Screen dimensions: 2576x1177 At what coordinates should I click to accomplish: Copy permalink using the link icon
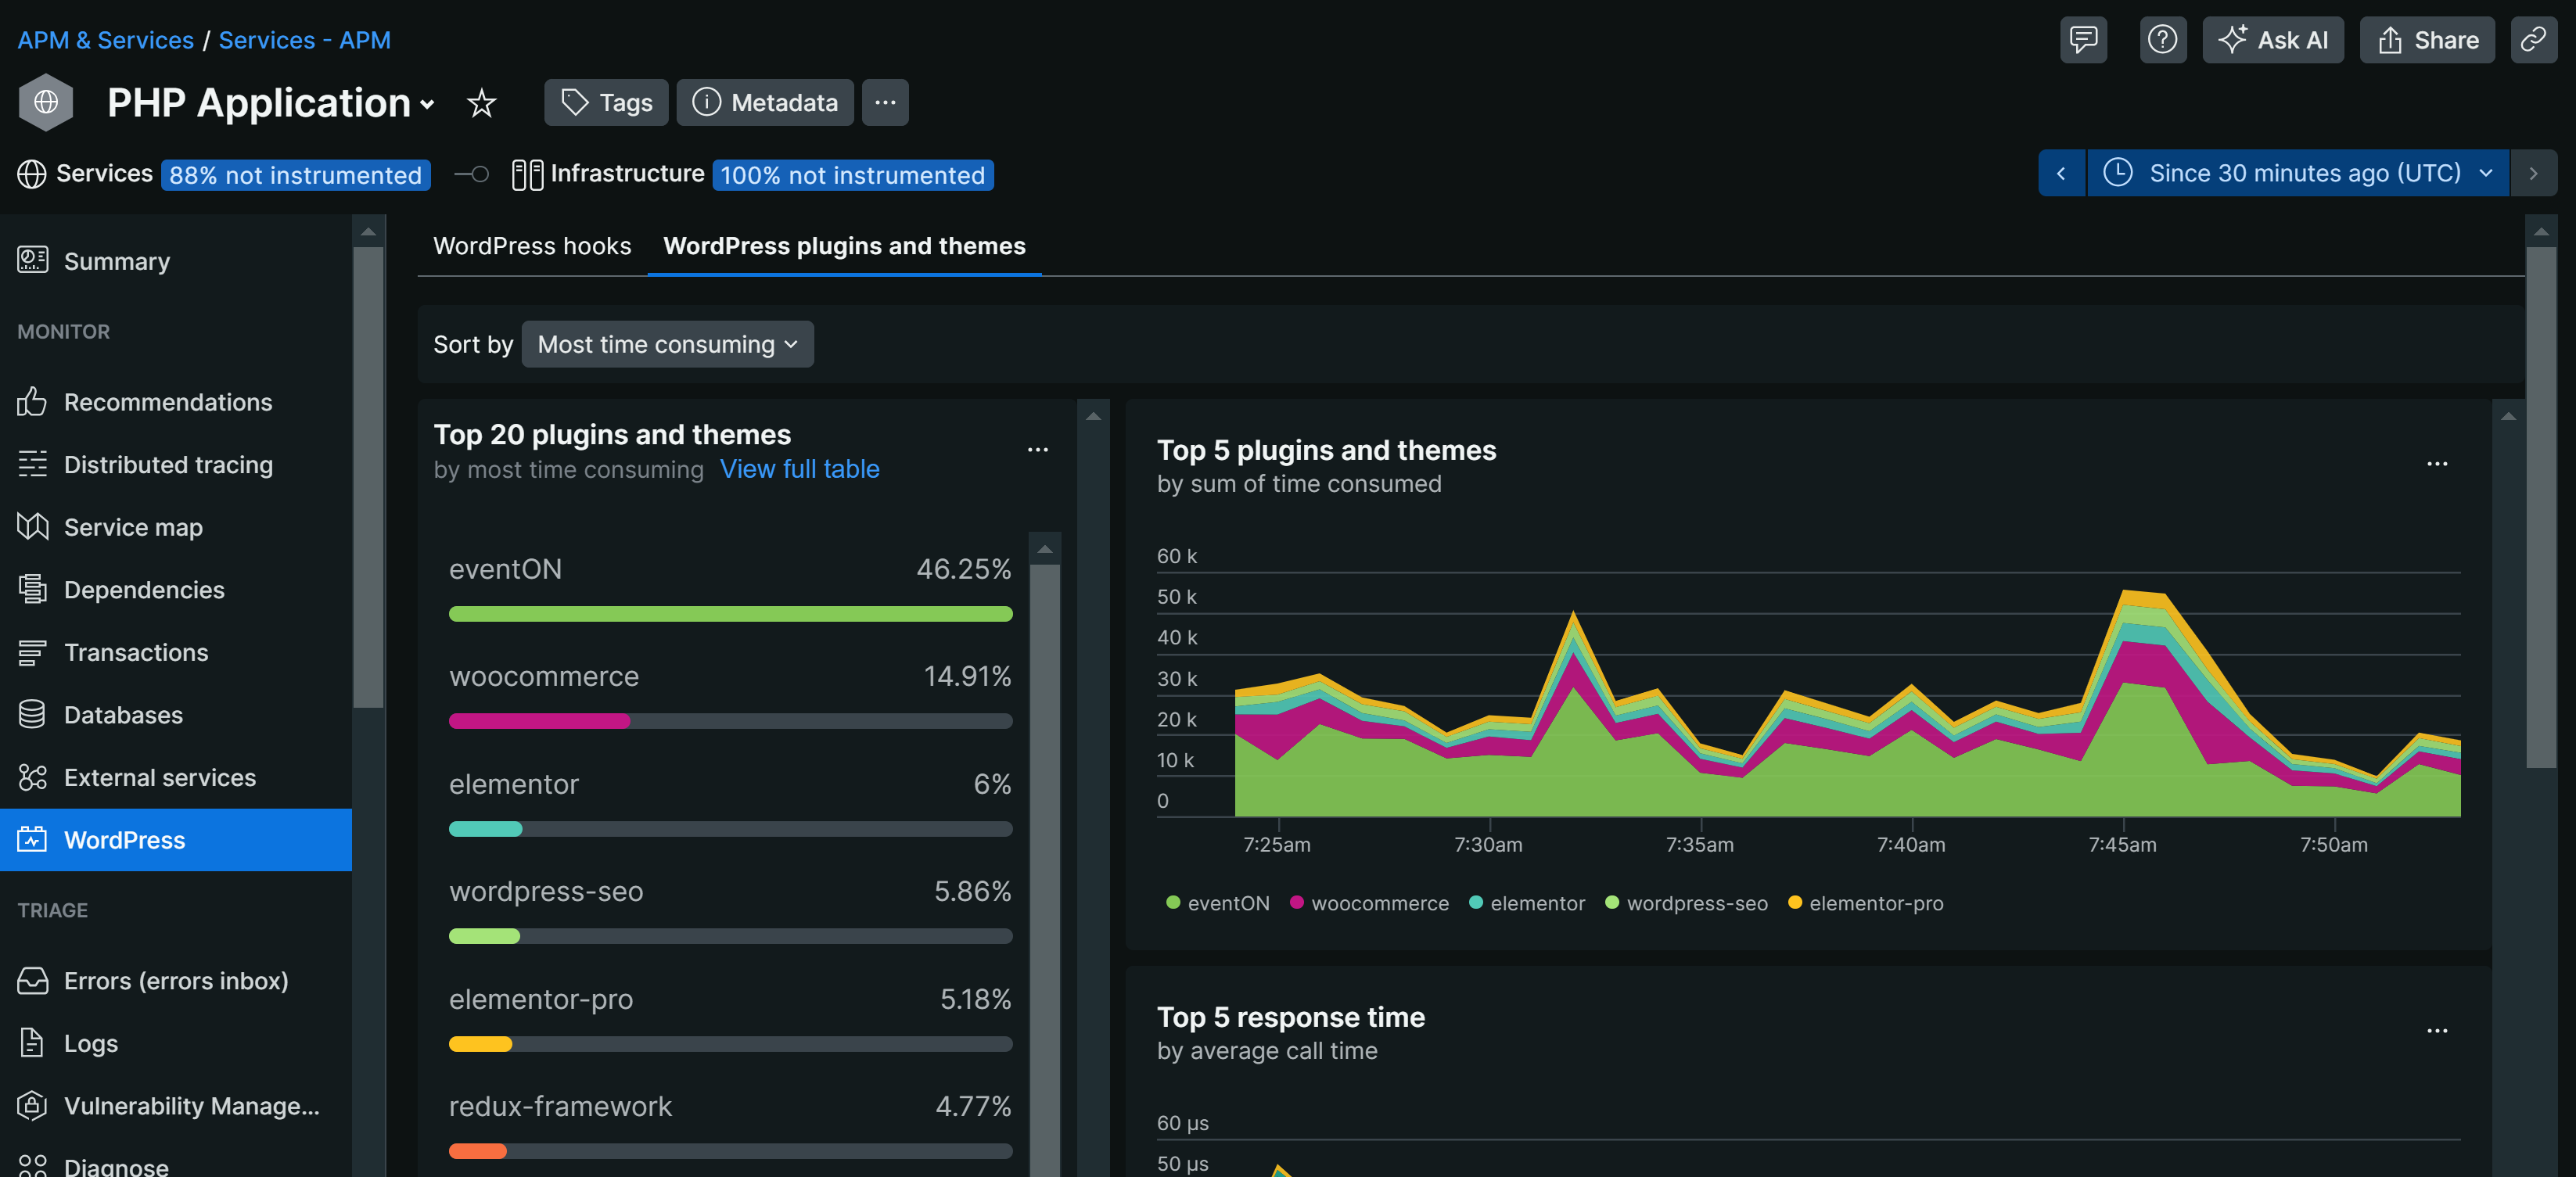point(2533,40)
